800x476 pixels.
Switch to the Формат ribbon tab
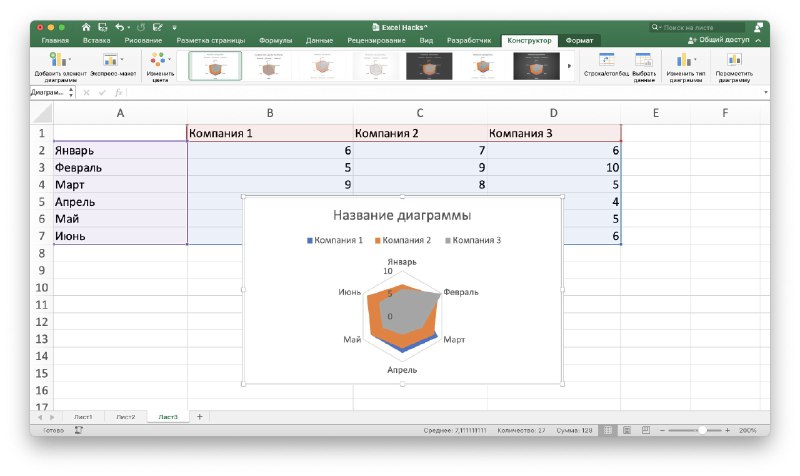579,40
